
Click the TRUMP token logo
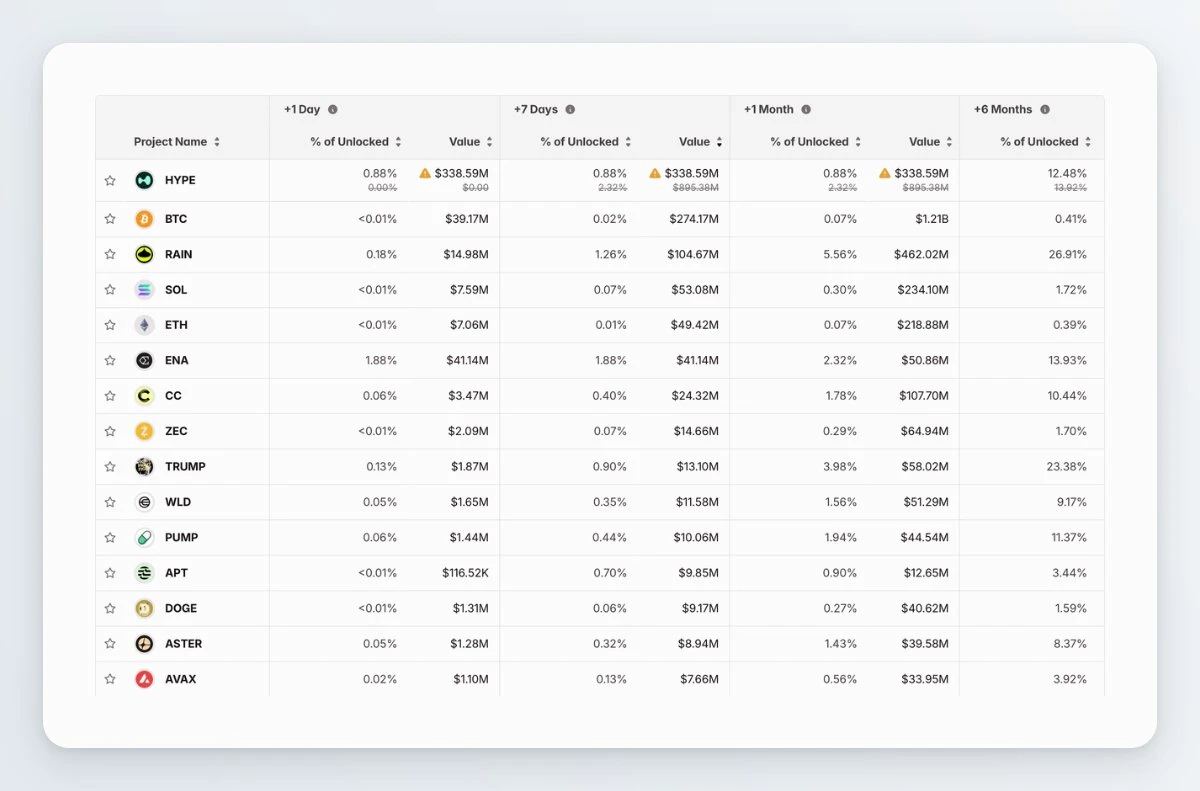pyautogui.click(x=144, y=467)
